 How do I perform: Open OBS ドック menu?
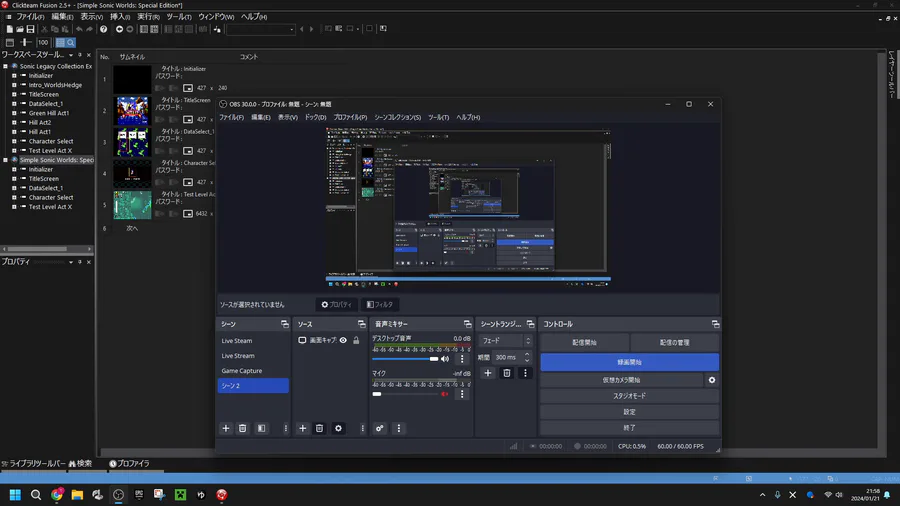click(x=315, y=117)
